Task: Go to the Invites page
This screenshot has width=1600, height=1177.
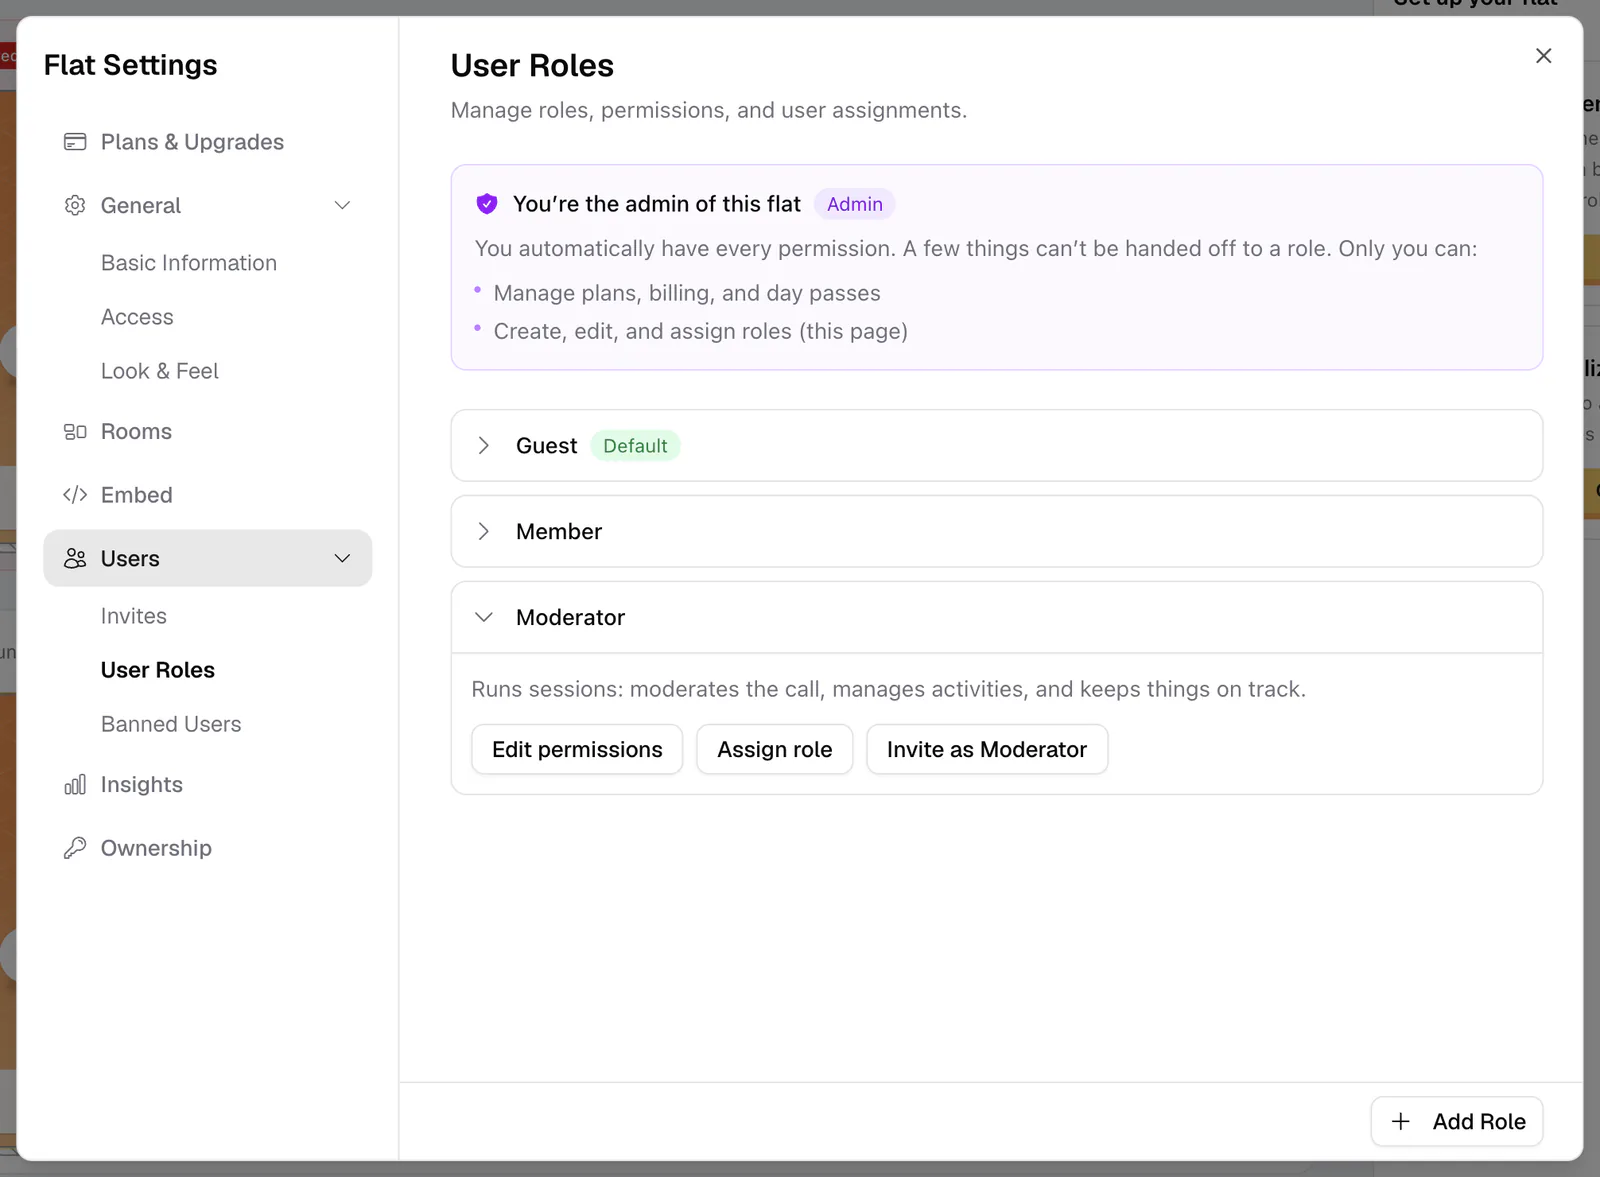Action: (134, 616)
